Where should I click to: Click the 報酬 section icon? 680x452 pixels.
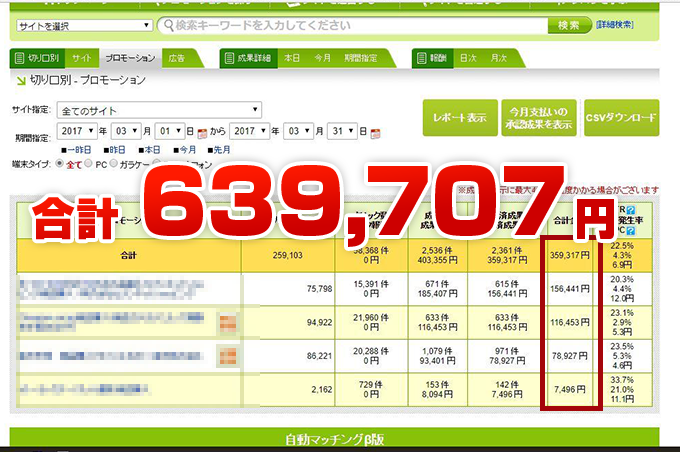click(420, 58)
